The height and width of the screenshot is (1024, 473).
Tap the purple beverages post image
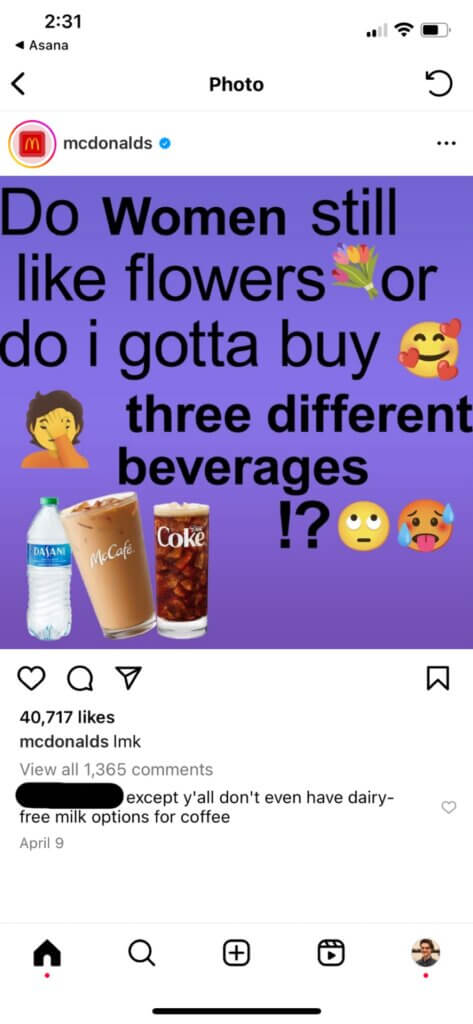[236, 412]
